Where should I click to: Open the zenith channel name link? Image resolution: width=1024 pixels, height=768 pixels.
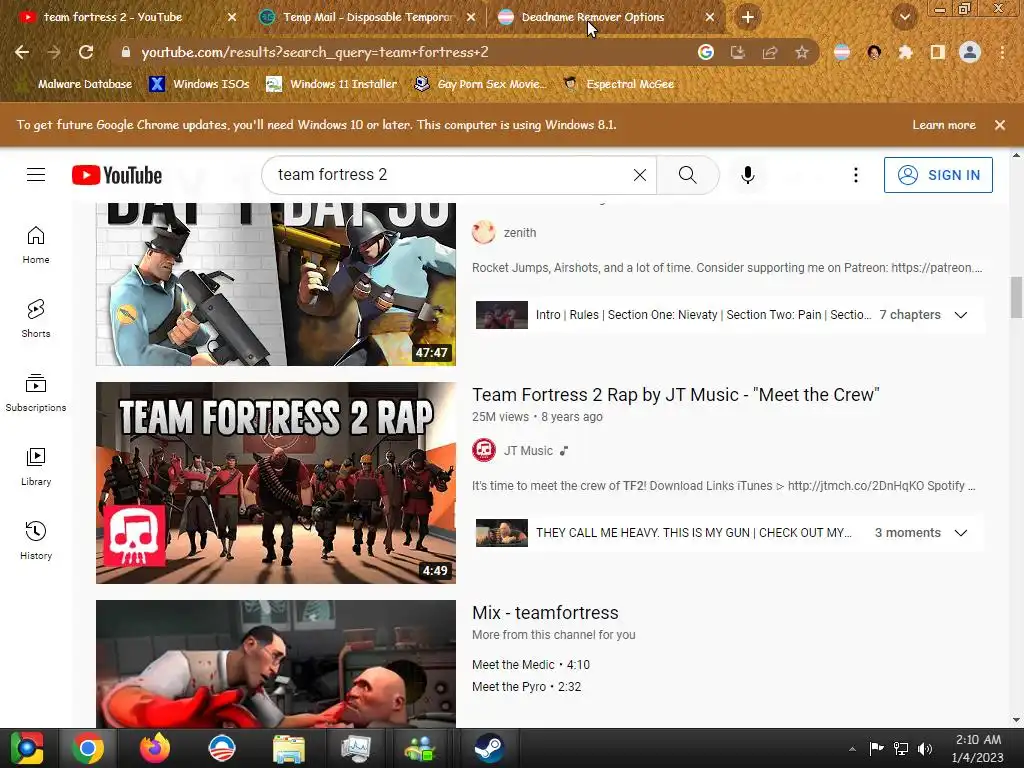click(520, 232)
